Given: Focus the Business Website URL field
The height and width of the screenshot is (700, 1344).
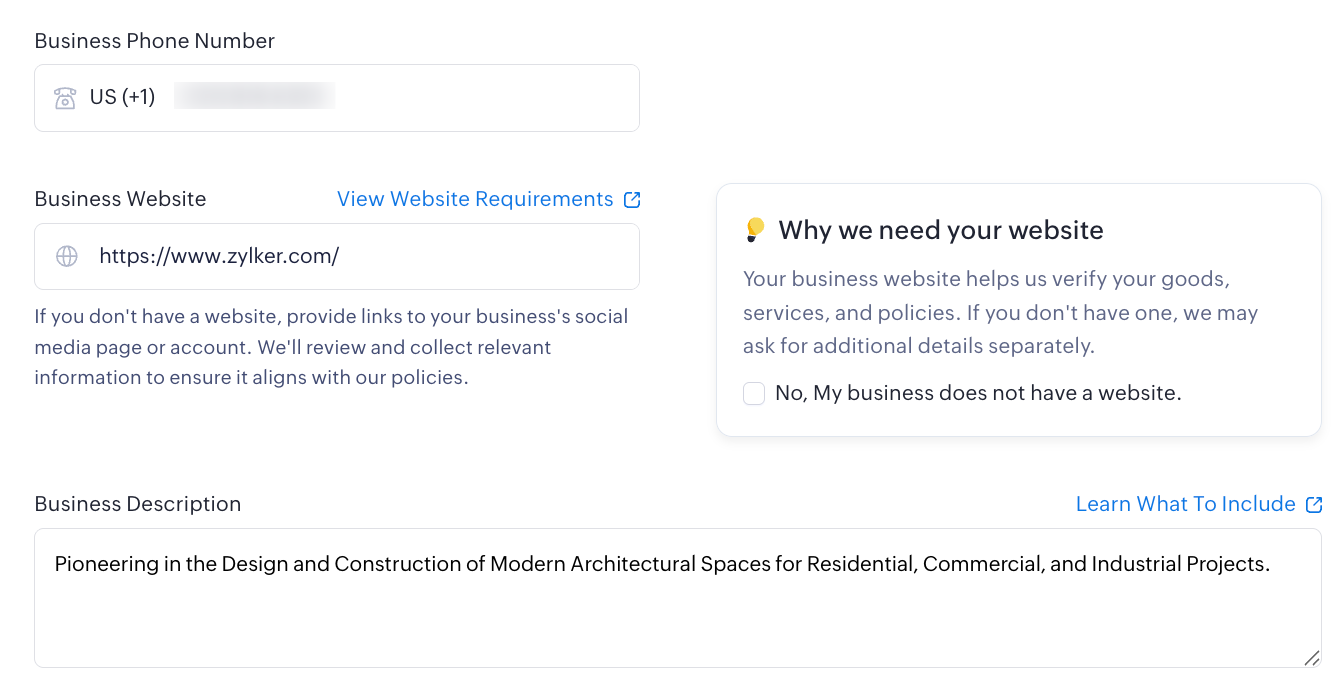Looking at the screenshot, I should click(x=360, y=256).
